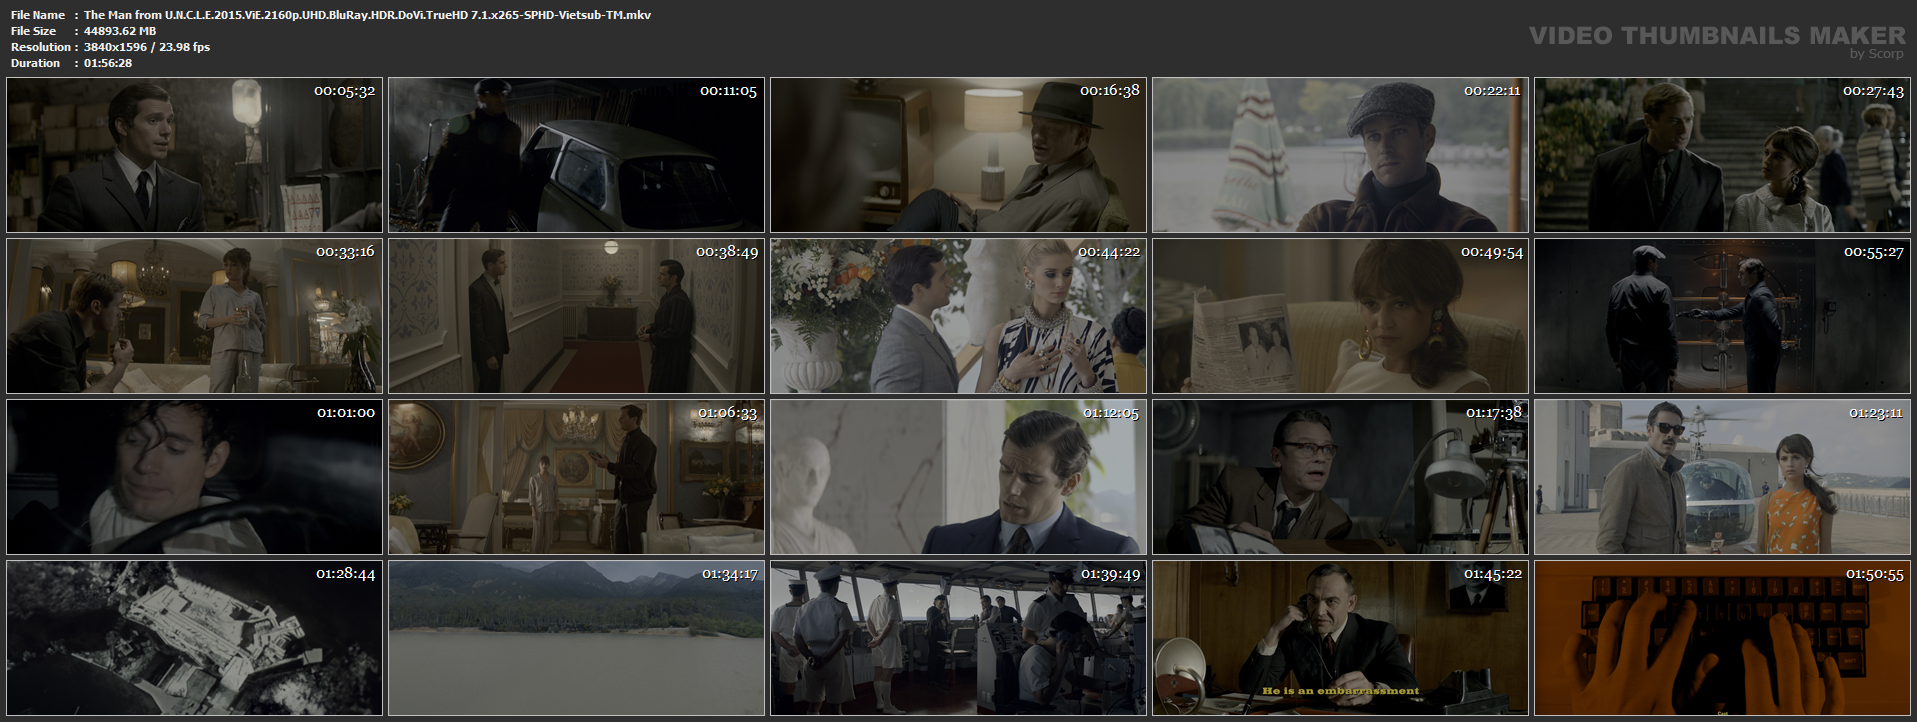The height and width of the screenshot is (722, 1917).
Task: Select the thumbnail at 00:22:11
Action: [x=1340, y=155]
